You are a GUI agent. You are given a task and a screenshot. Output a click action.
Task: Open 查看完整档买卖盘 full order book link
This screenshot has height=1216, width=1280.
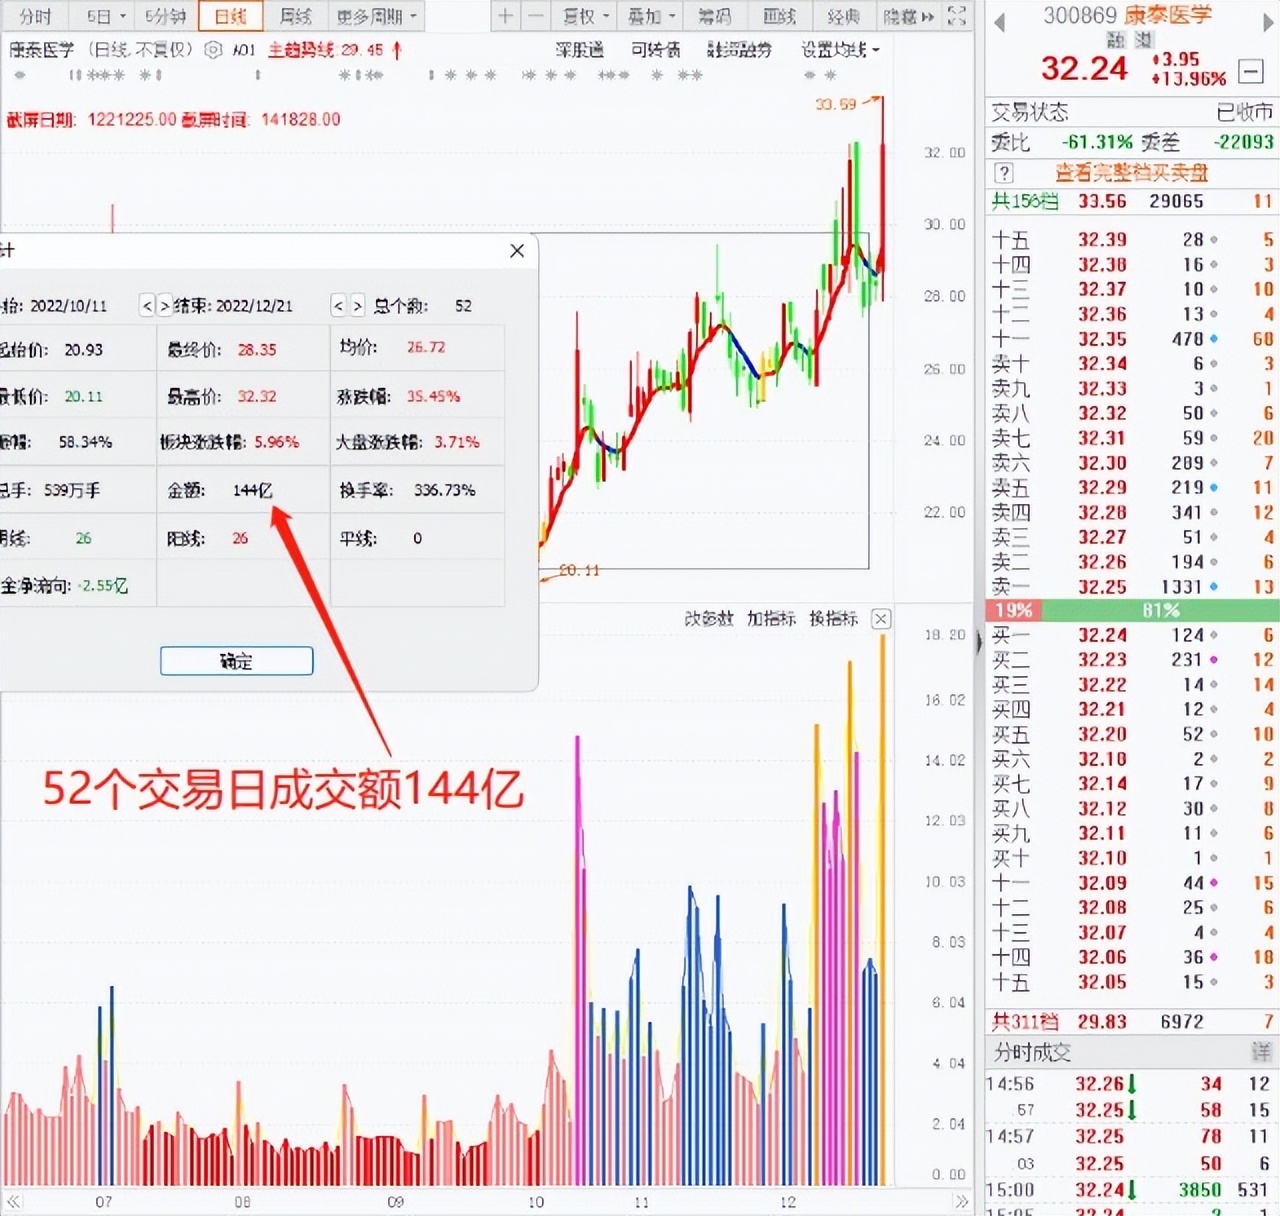pyautogui.click(x=1135, y=173)
